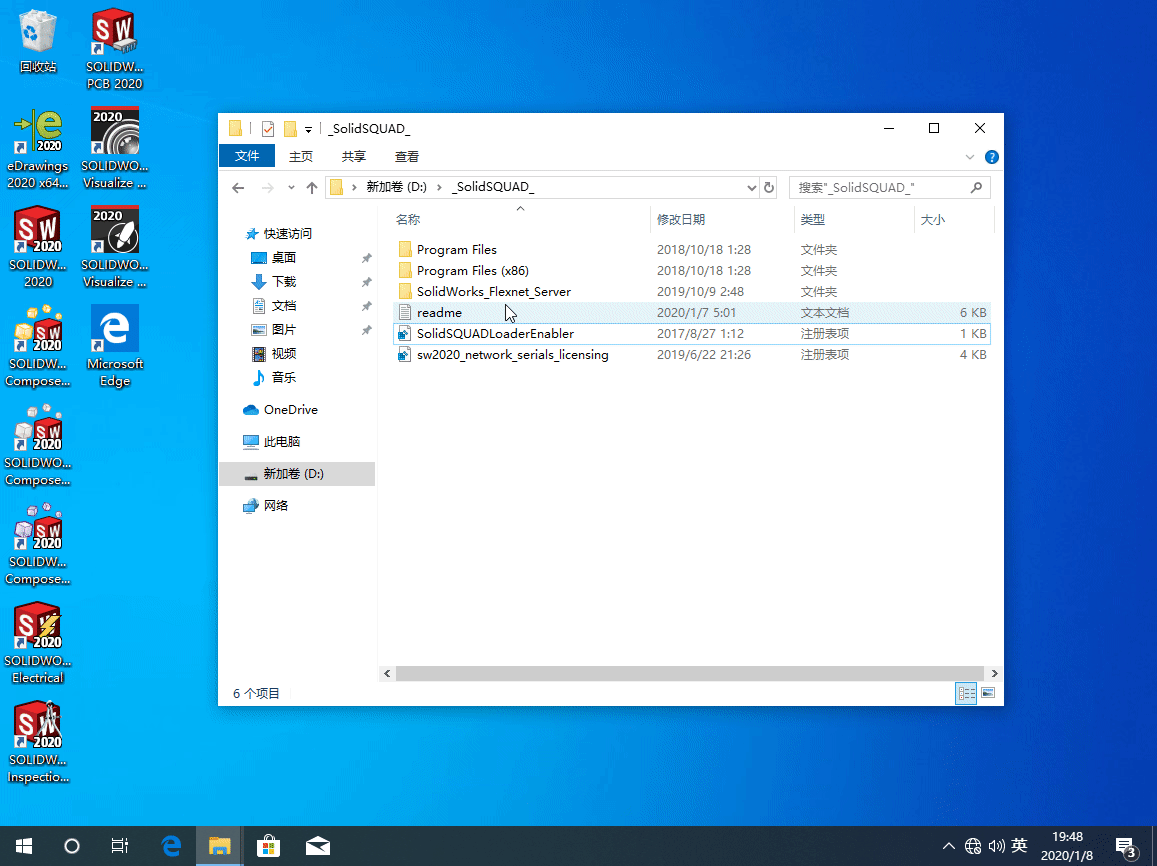Open volume control in system tray
This screenshot has width=1157, height=866.
996,846
